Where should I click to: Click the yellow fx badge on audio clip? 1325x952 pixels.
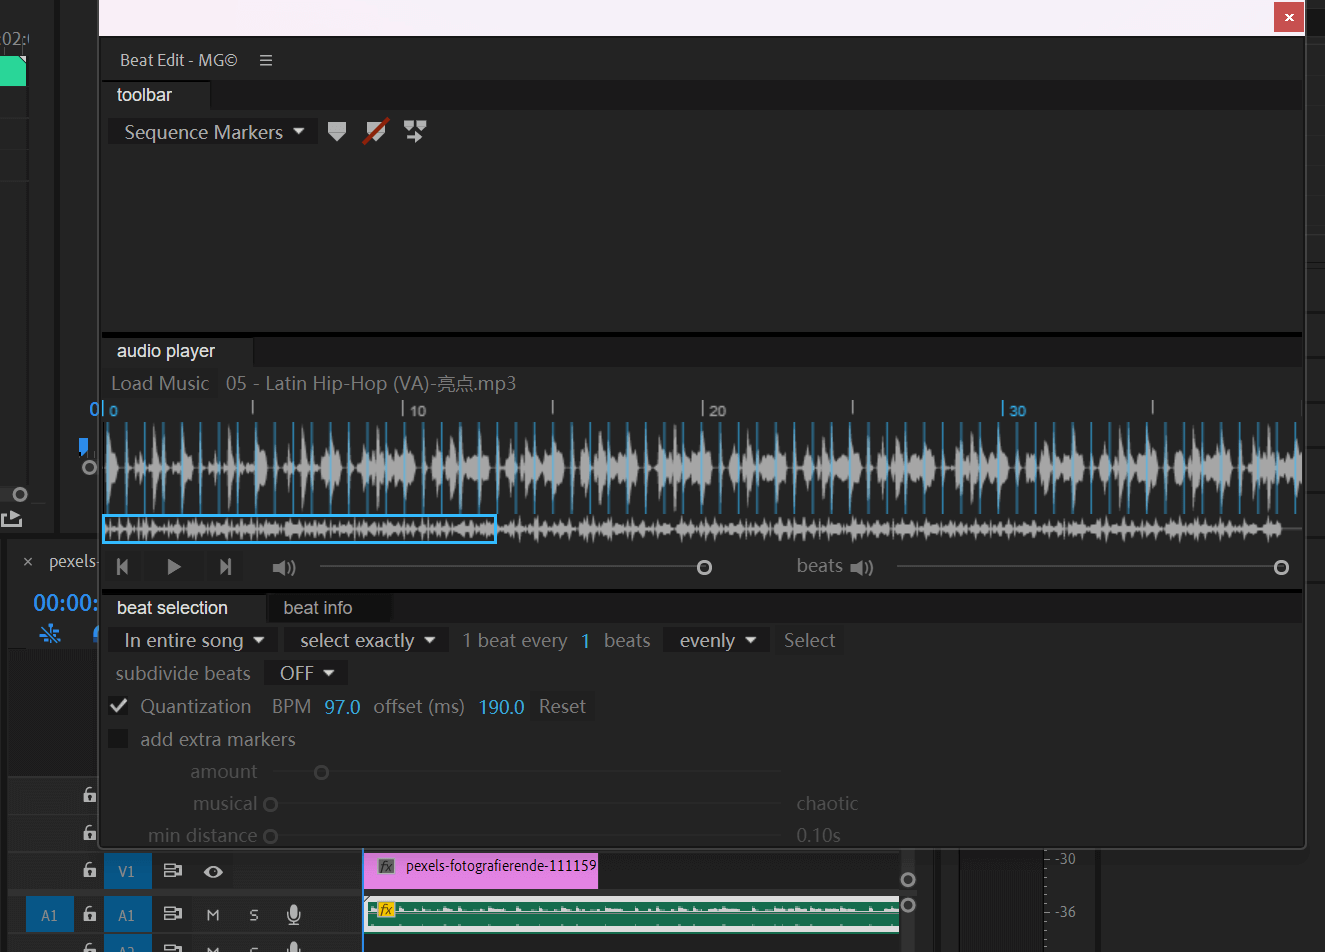tap(386, 909)
